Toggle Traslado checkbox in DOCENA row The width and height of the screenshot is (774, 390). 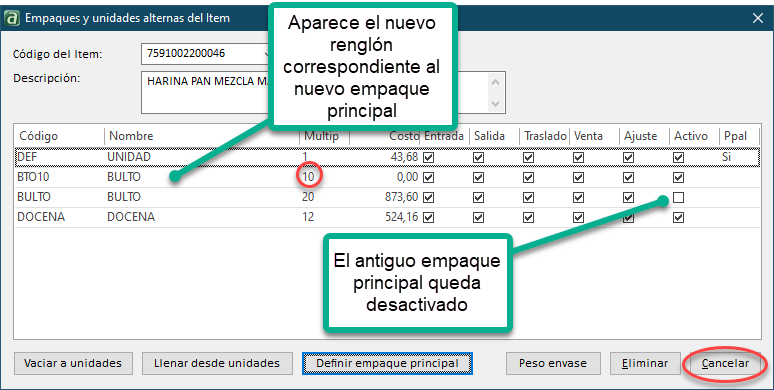click(x=529, y=217)
